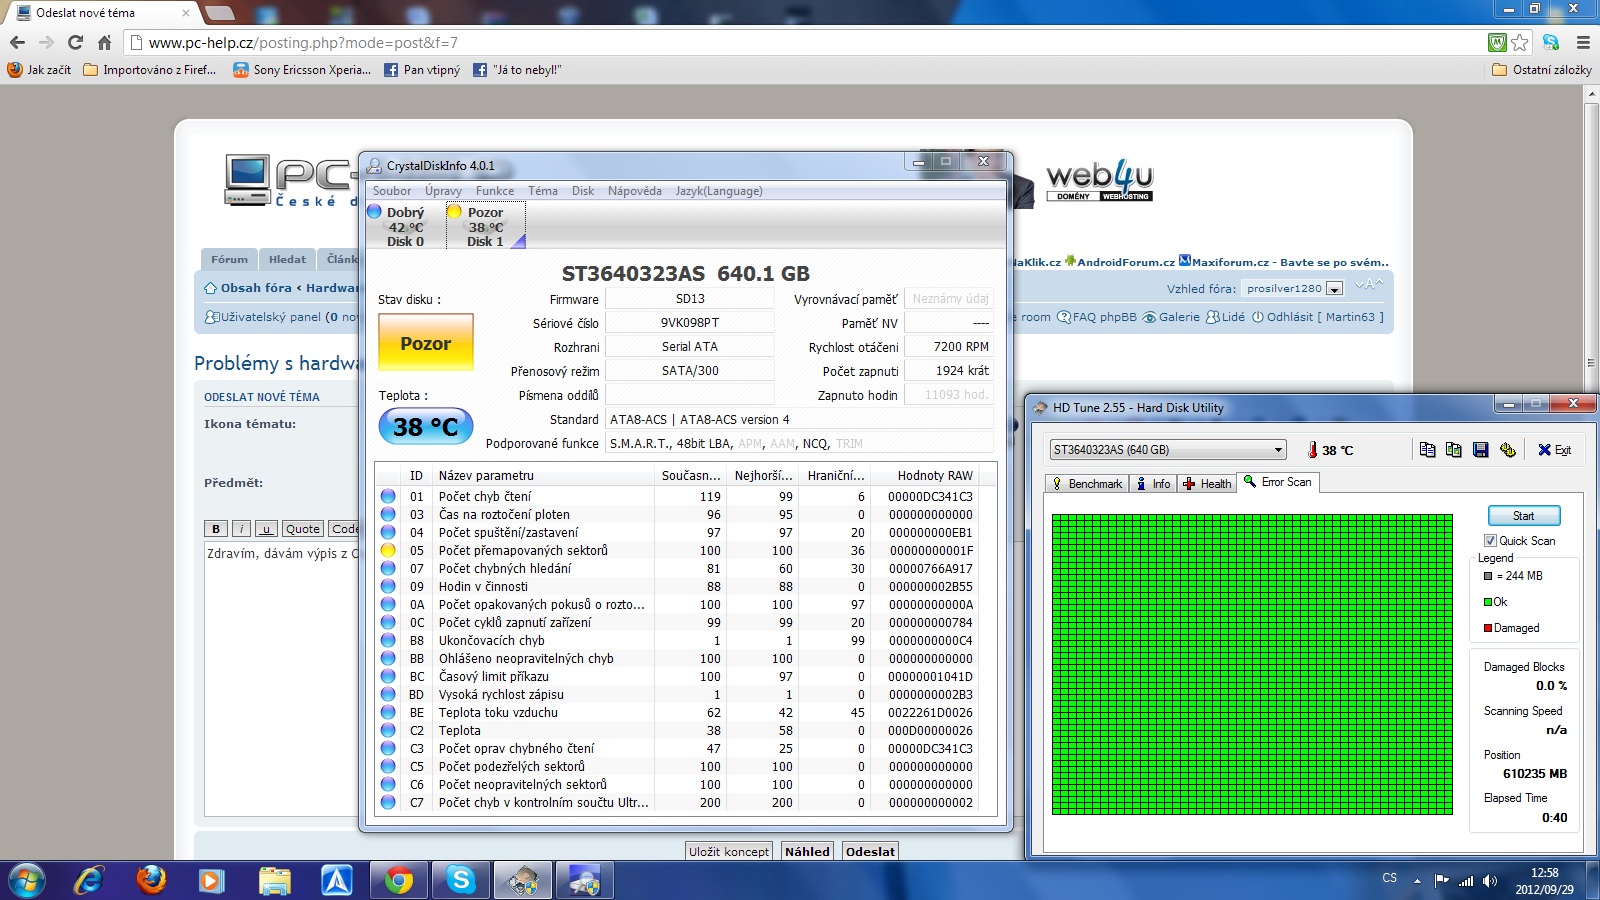Open Firefox from taskbar
The image size is (1600, 900).
[x=151, y=881]
